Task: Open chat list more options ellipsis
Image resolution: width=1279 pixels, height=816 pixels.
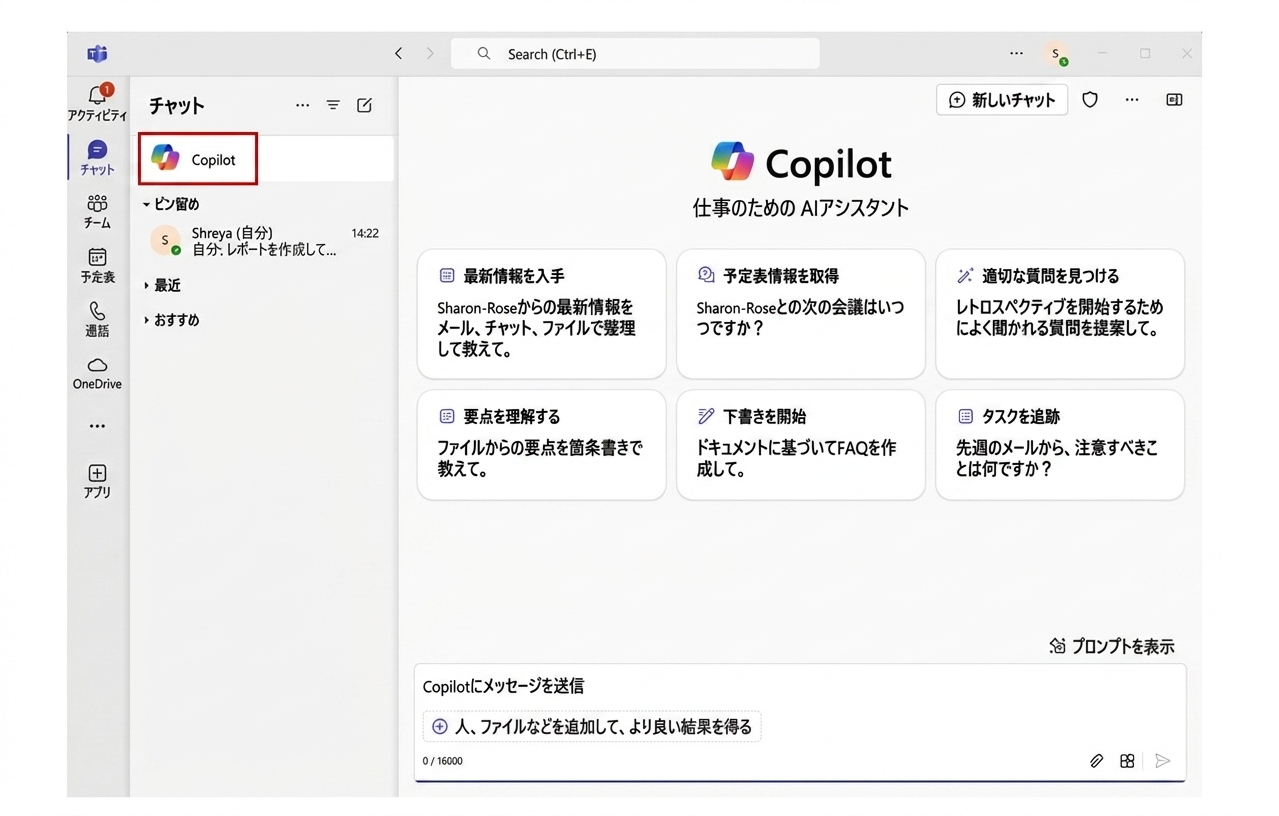Action: click(302, 105)
